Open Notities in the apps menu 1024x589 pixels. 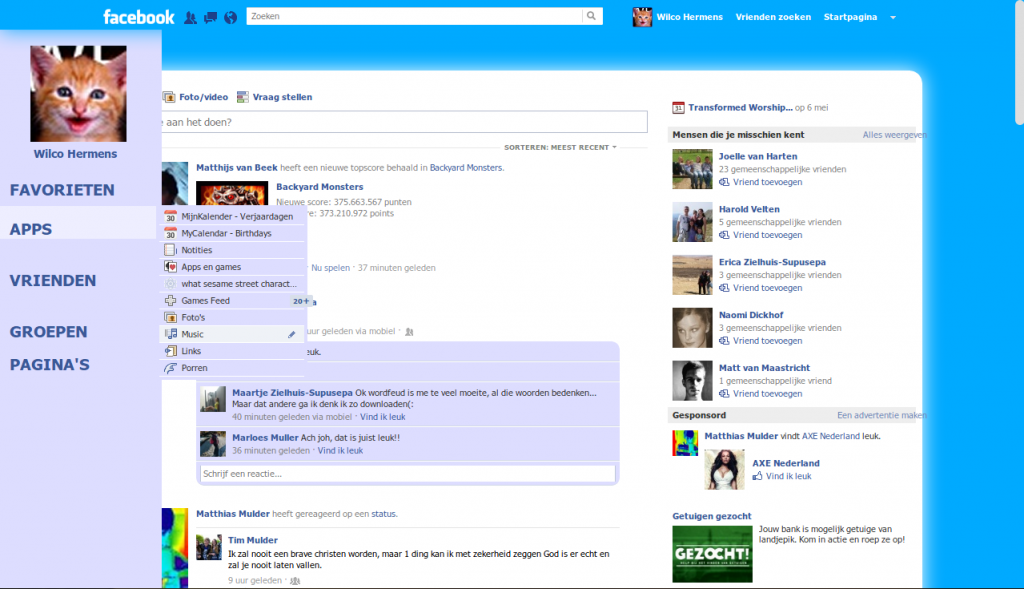click(x=233, y=250)
